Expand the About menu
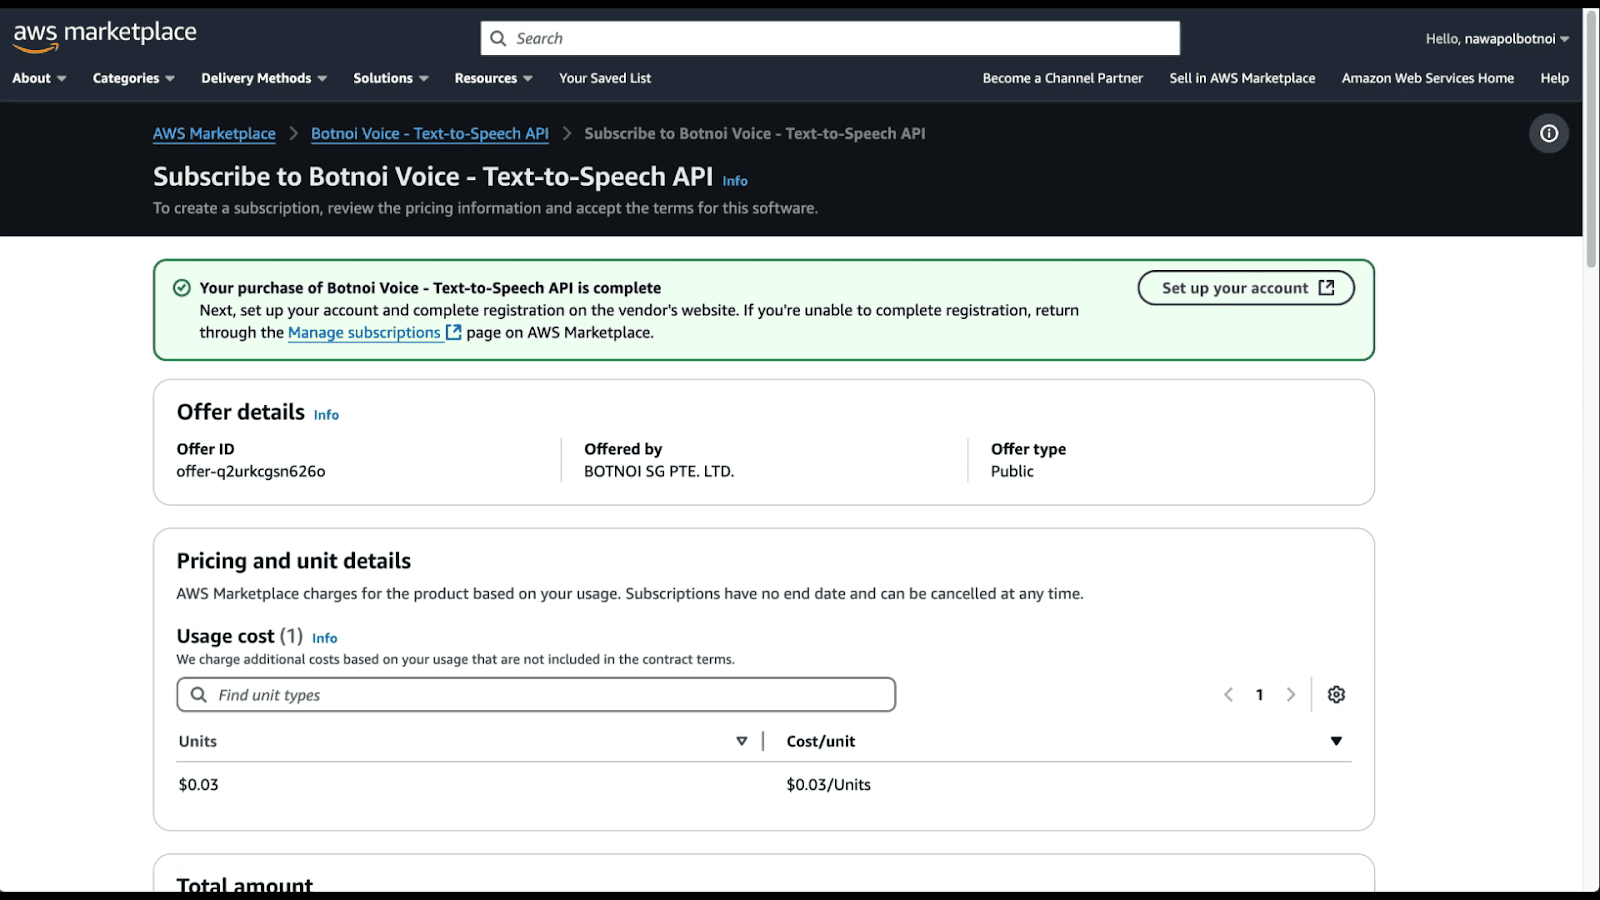 click(x=39, y=78)
